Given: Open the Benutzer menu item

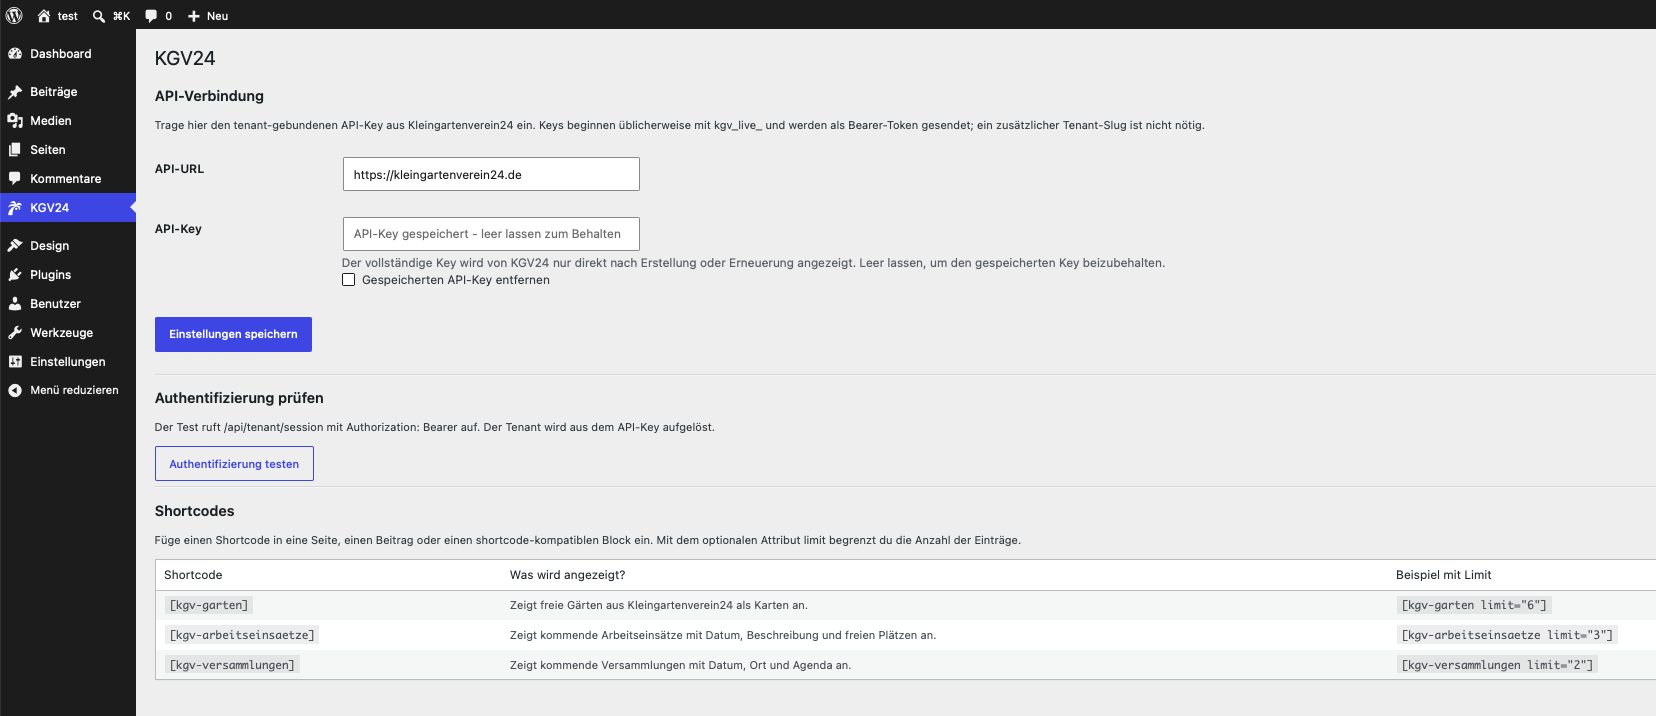Looking at the screenshot, I should pos(68,304).
